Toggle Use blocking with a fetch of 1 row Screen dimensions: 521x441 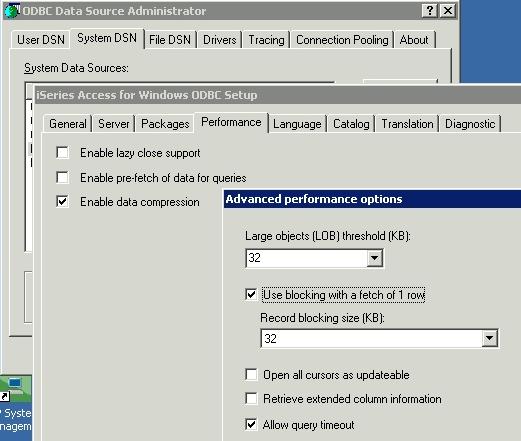click(251, 295)
